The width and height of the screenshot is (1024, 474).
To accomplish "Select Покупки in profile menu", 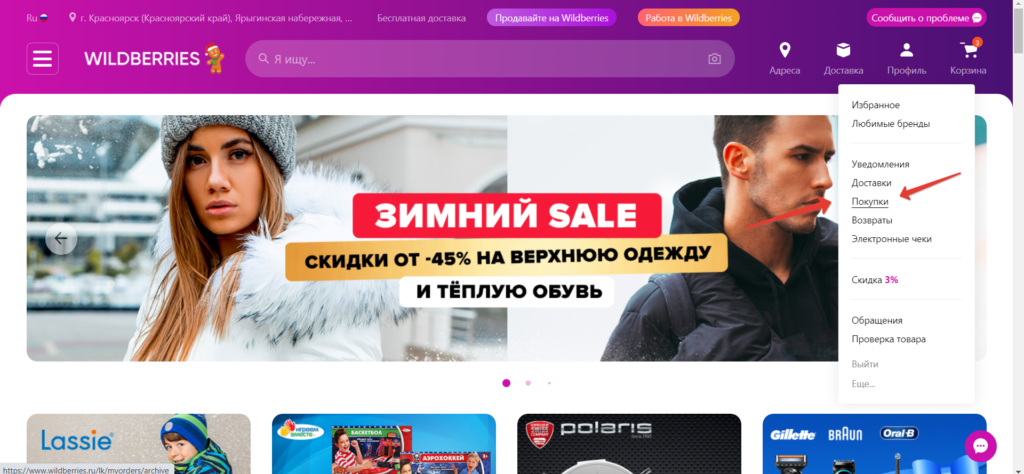I will 870,202.
